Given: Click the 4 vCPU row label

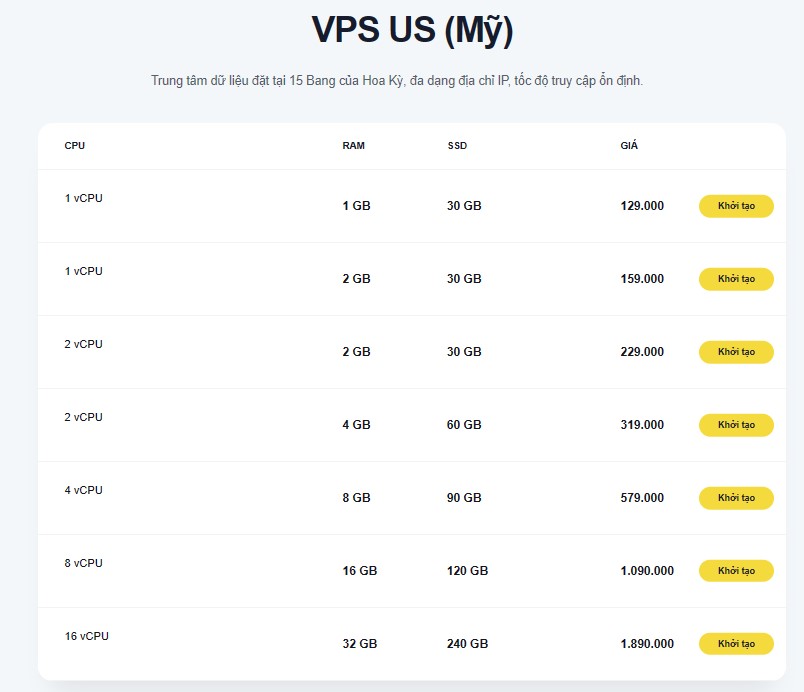Looking at the screenshot, I should click(84, 490).
